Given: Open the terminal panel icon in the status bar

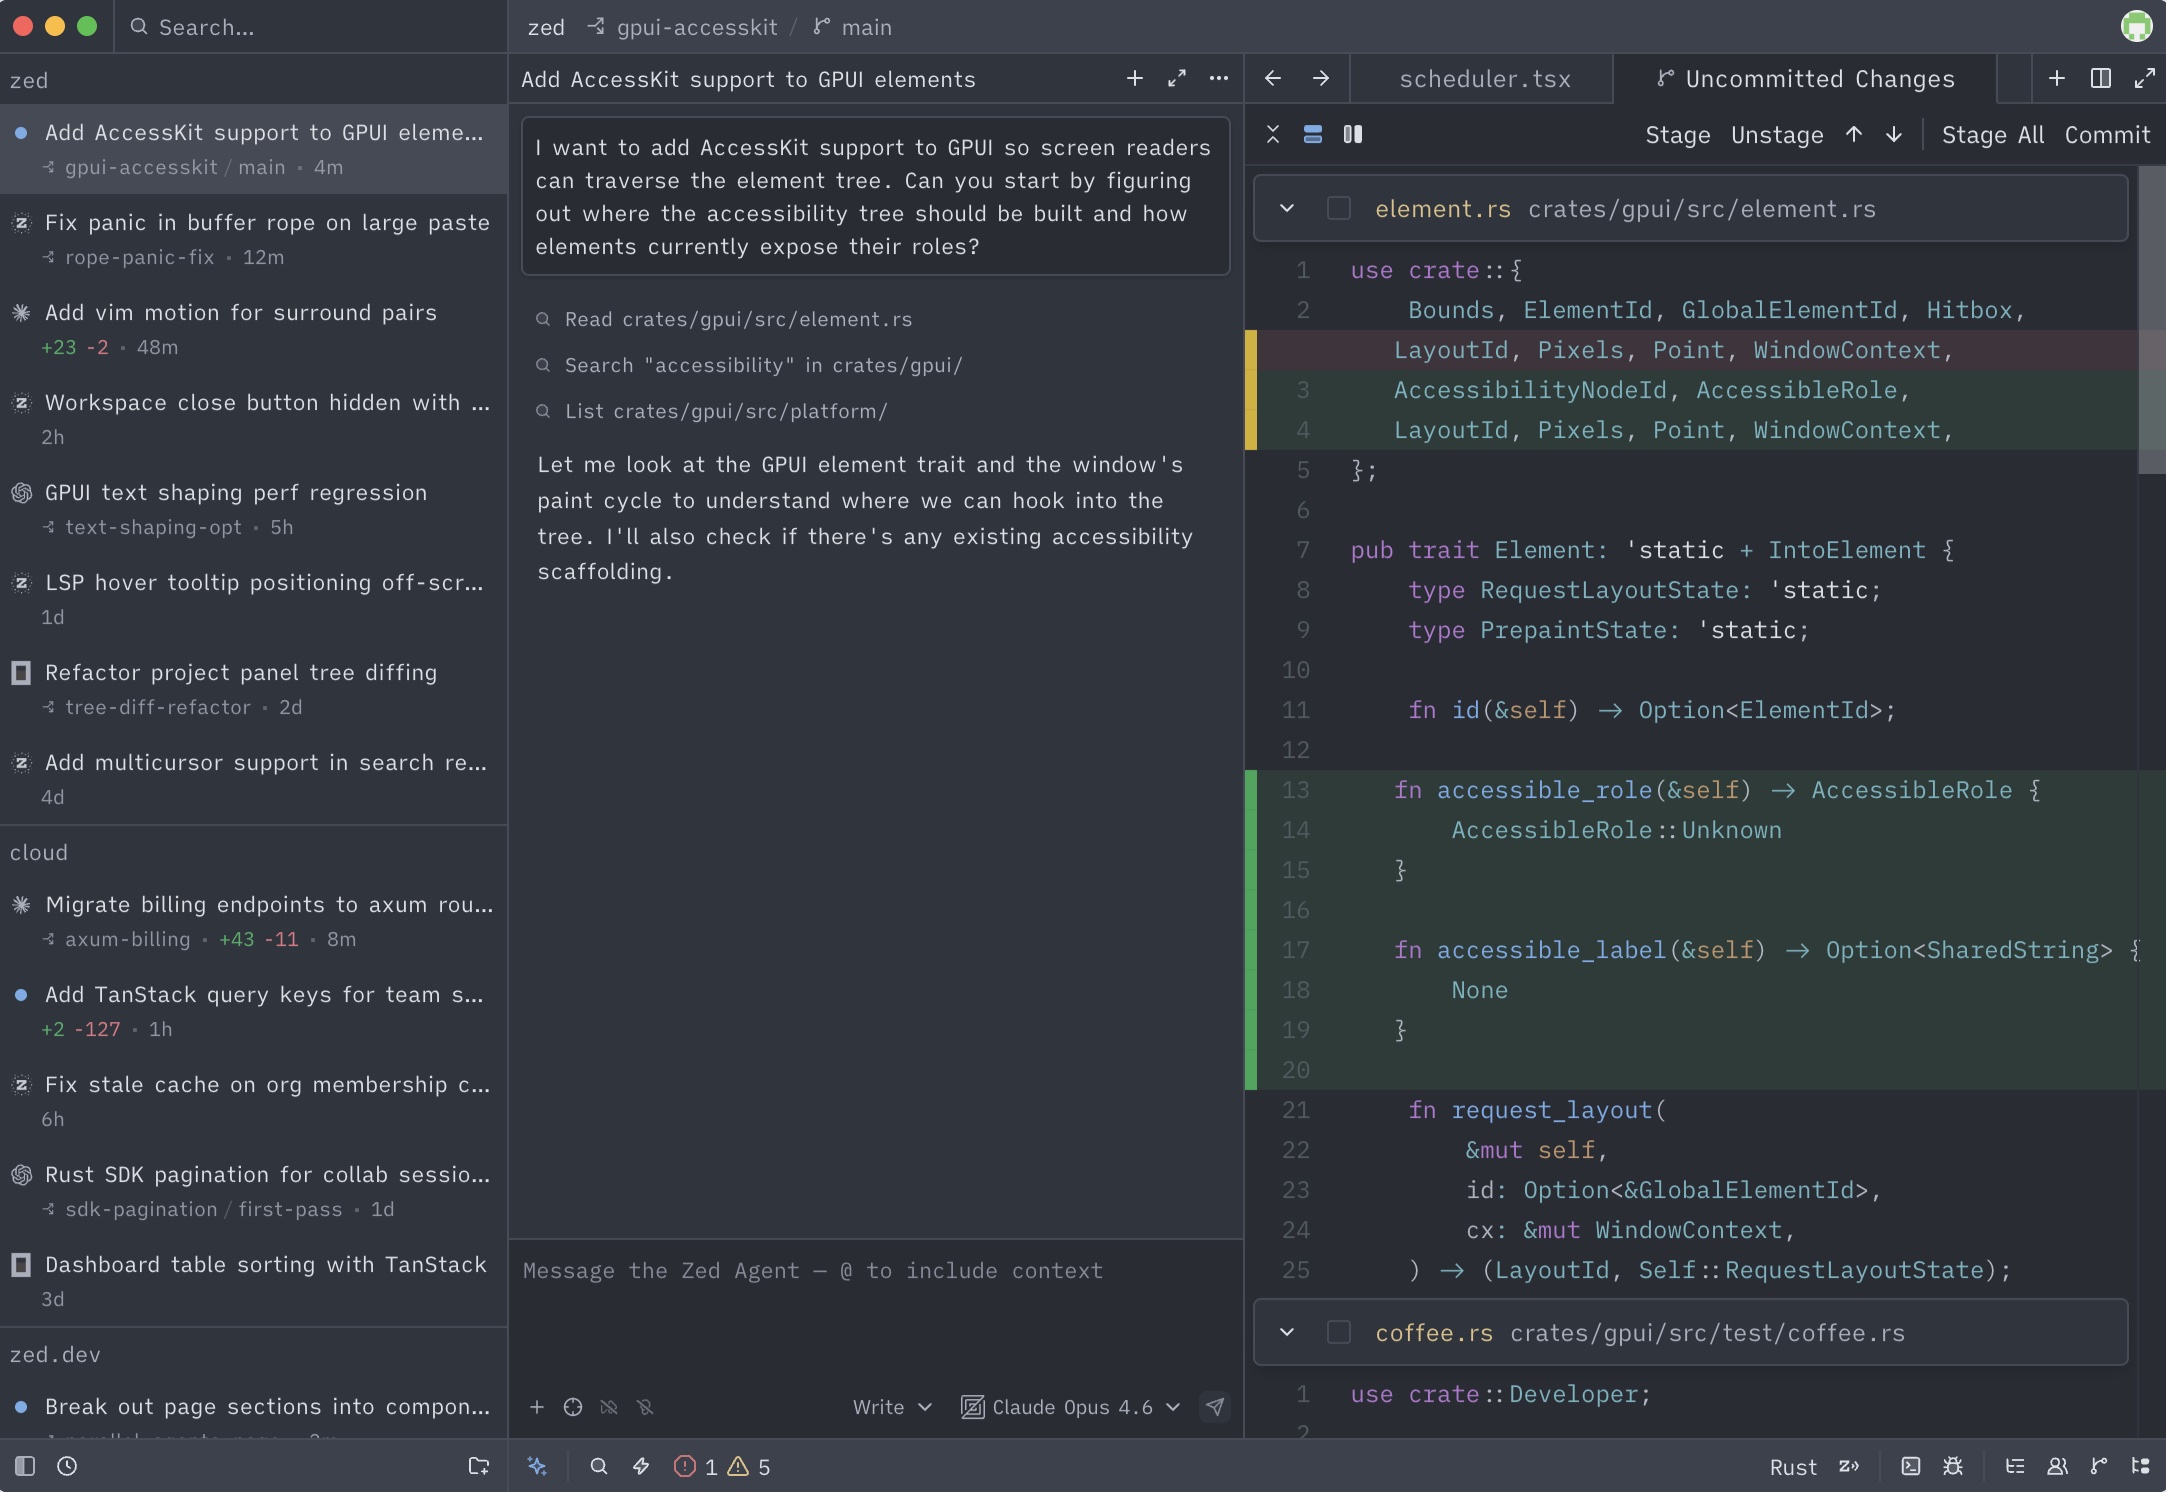Looking at the screenshot, I should [1911, 1466].
